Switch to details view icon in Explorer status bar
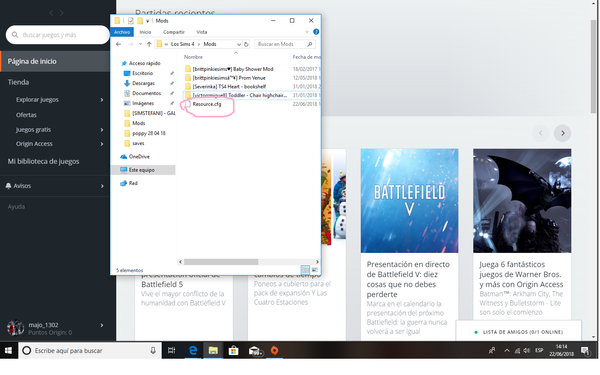 (305, 270)
